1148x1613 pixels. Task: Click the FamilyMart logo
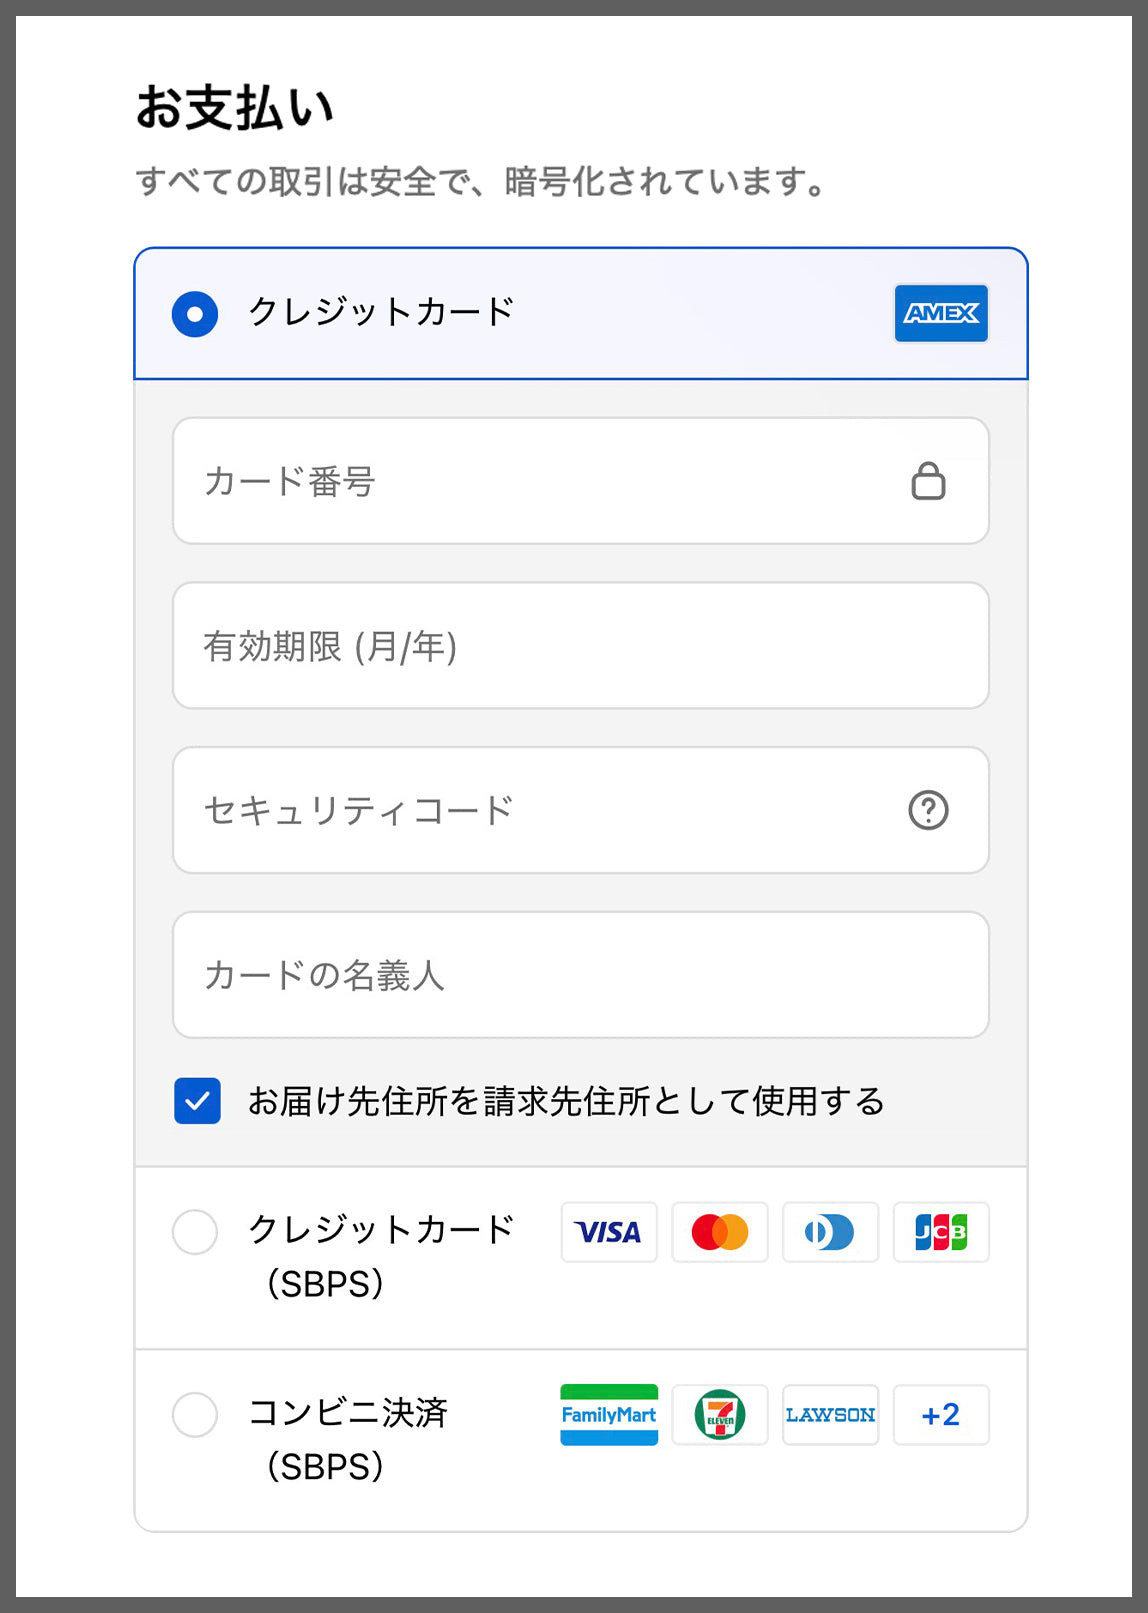(609, 1415)
